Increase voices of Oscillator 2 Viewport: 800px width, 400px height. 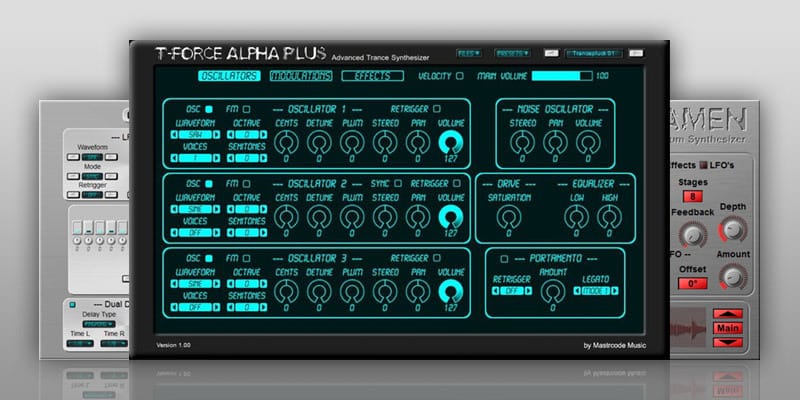click(216, 233)
